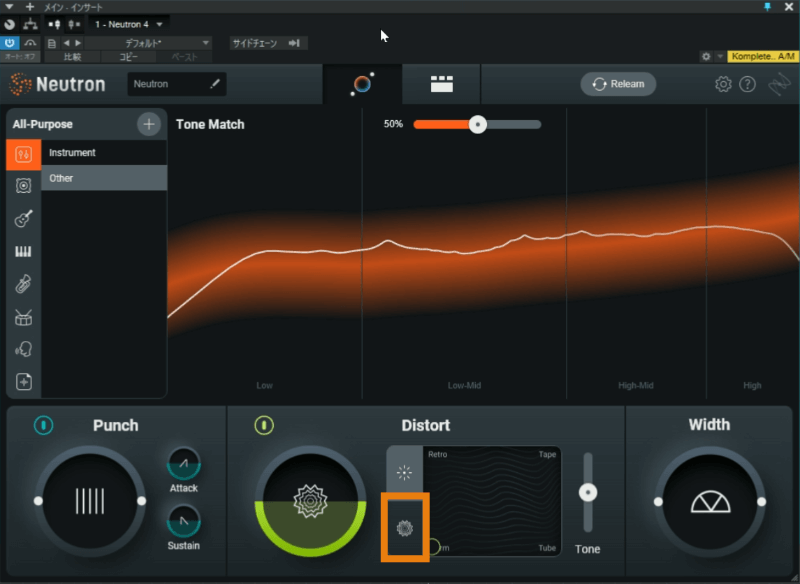Click the routing hierarchy icon
This screenshot has height=584, width=800.
pos(31,24)
